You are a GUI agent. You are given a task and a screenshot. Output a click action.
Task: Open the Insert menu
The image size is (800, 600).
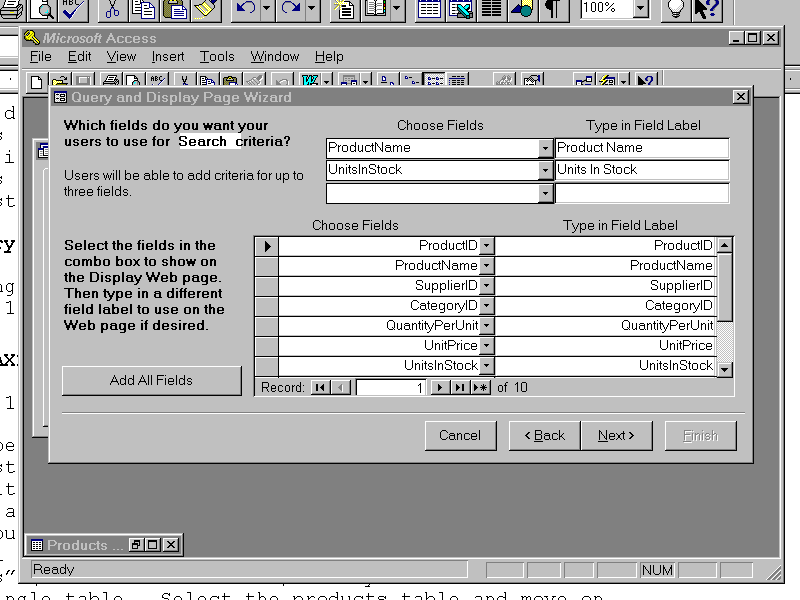[x=168, y=57]
